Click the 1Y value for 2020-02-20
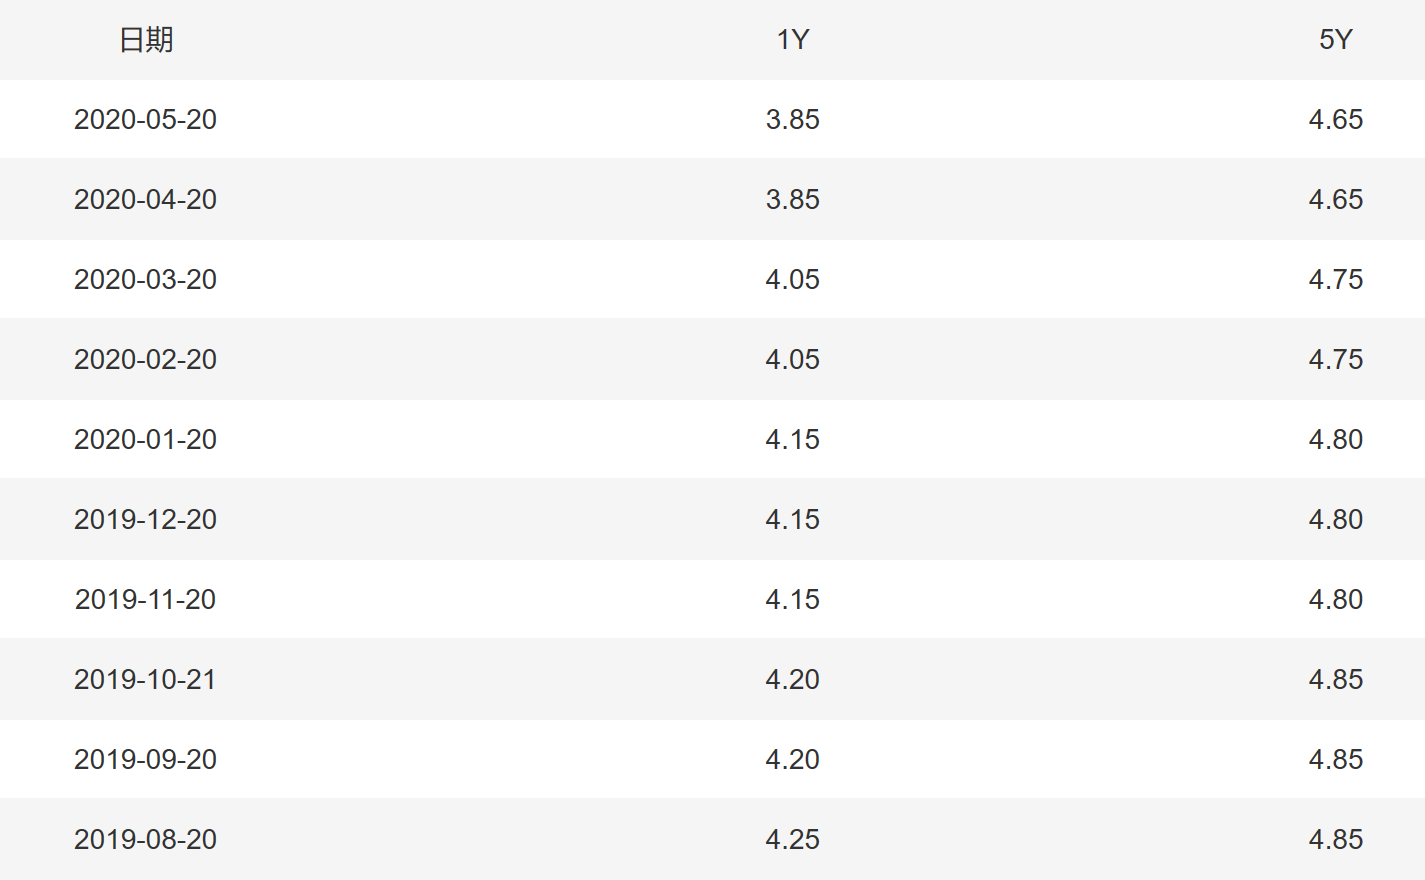The image size is (1425, 880). (x=793, y=359)
